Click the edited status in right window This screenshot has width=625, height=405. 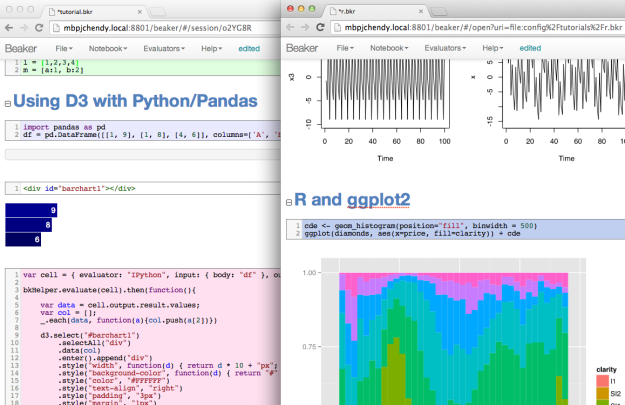[530, 48]
